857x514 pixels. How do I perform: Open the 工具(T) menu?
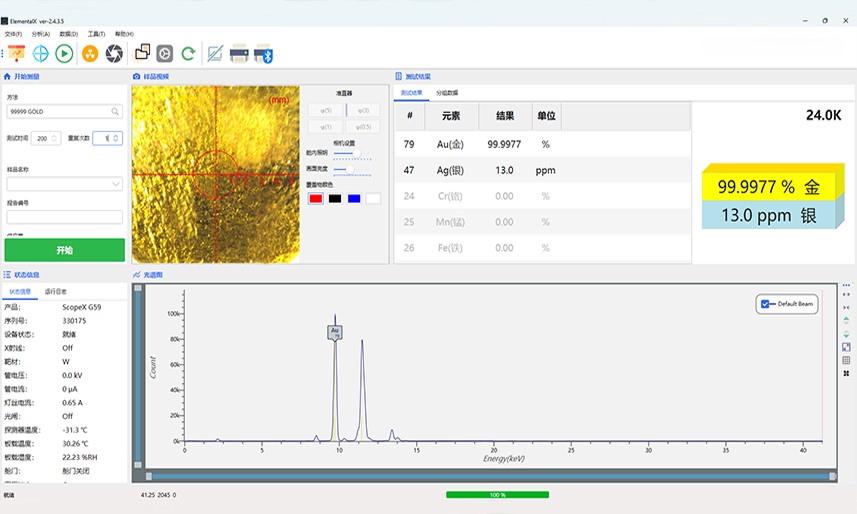point(97,34)
